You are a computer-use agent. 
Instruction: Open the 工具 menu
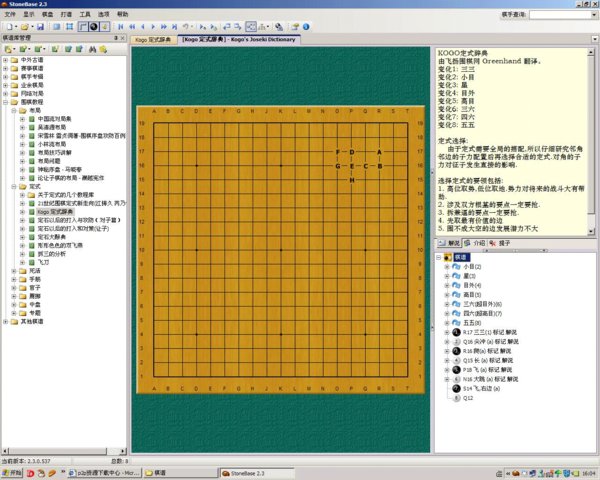[x=85, y=15]
